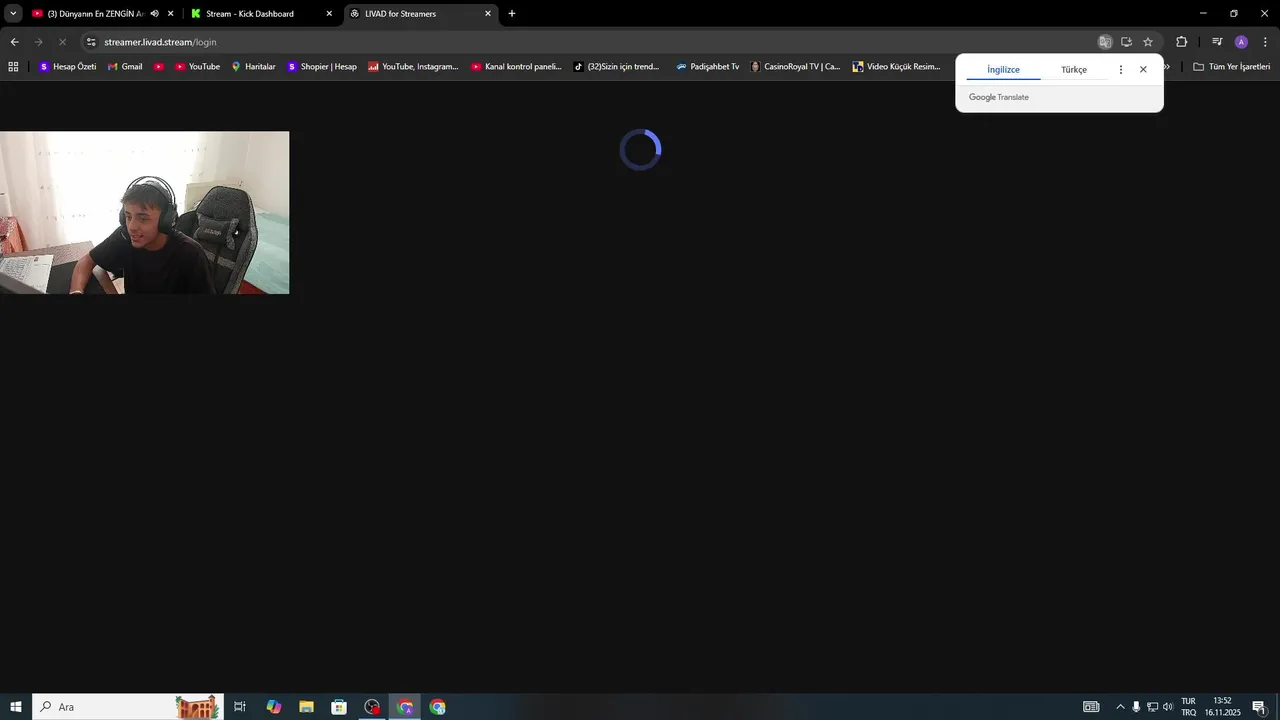Click the install app icon in address bar
The image size is (1280, 720).
pos(1126,42)
